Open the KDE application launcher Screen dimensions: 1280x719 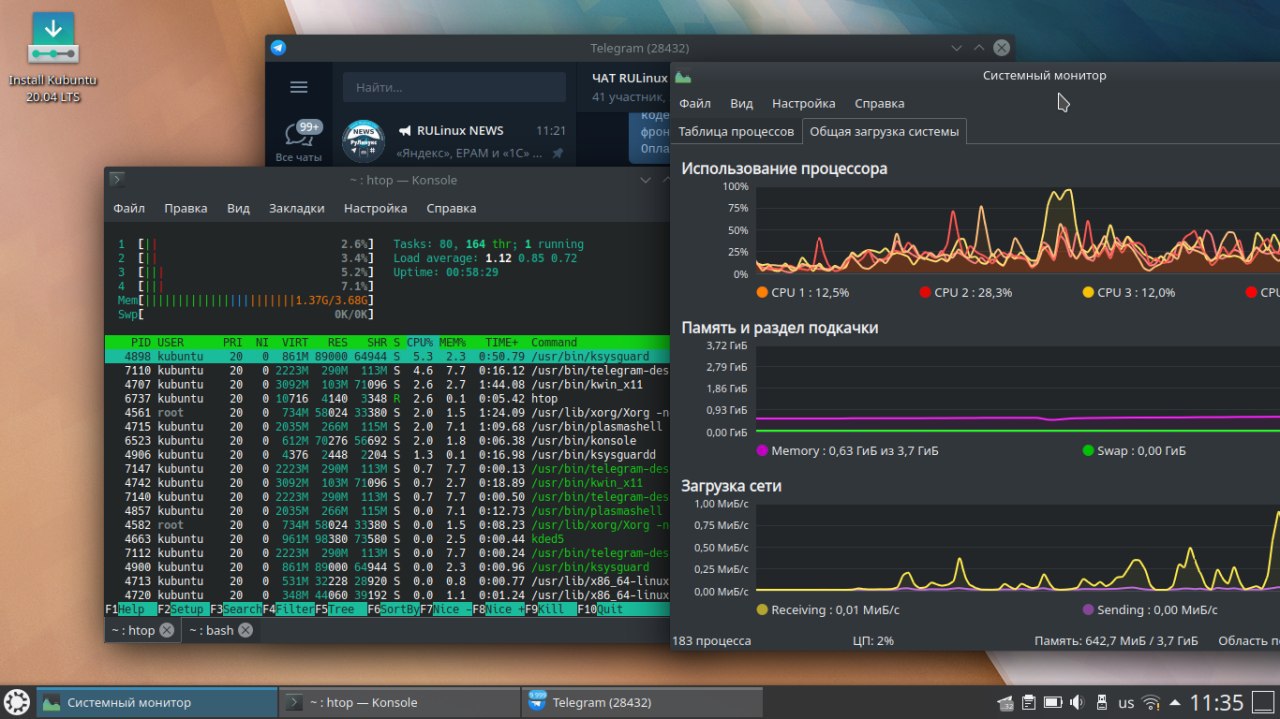tap(16, 702)
